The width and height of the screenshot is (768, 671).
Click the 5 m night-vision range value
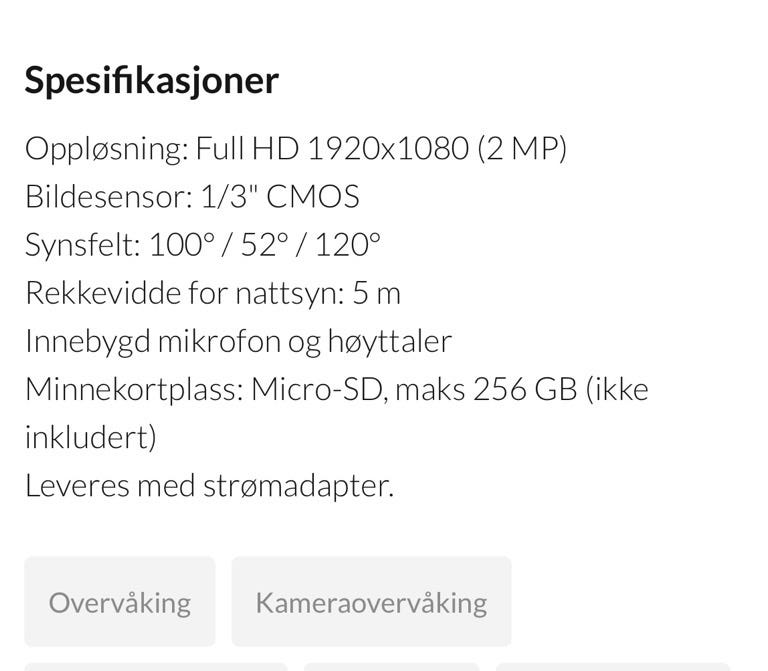377,293
